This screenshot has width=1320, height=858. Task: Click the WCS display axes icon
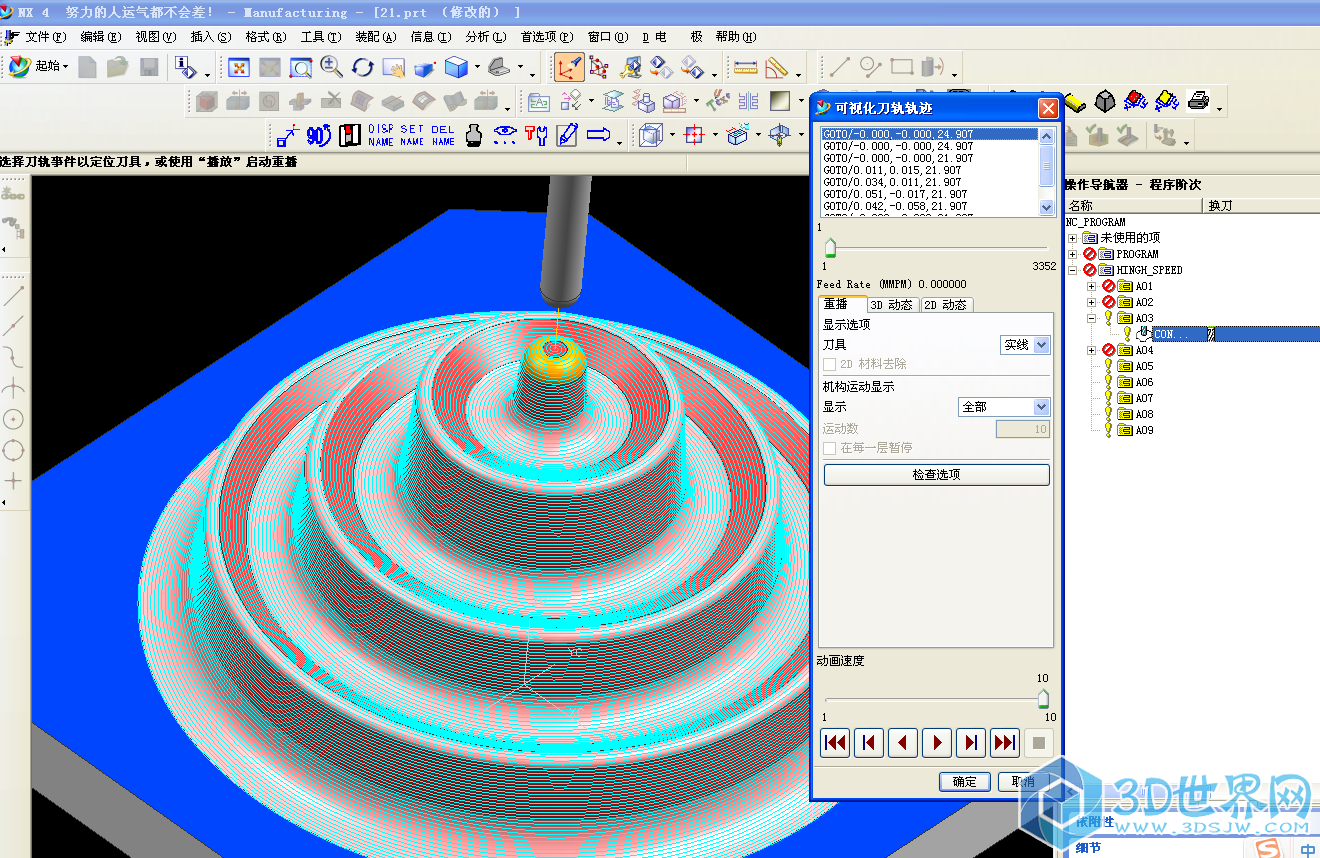point(568,68)
